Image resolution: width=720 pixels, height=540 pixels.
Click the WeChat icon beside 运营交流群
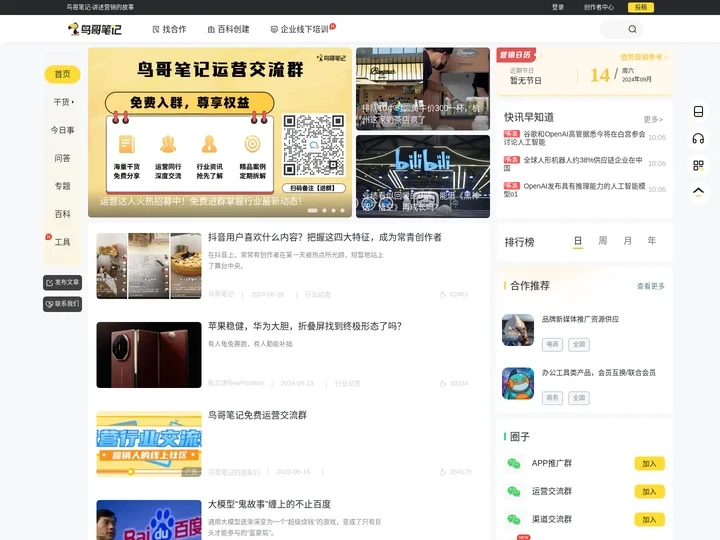point(514,491)
